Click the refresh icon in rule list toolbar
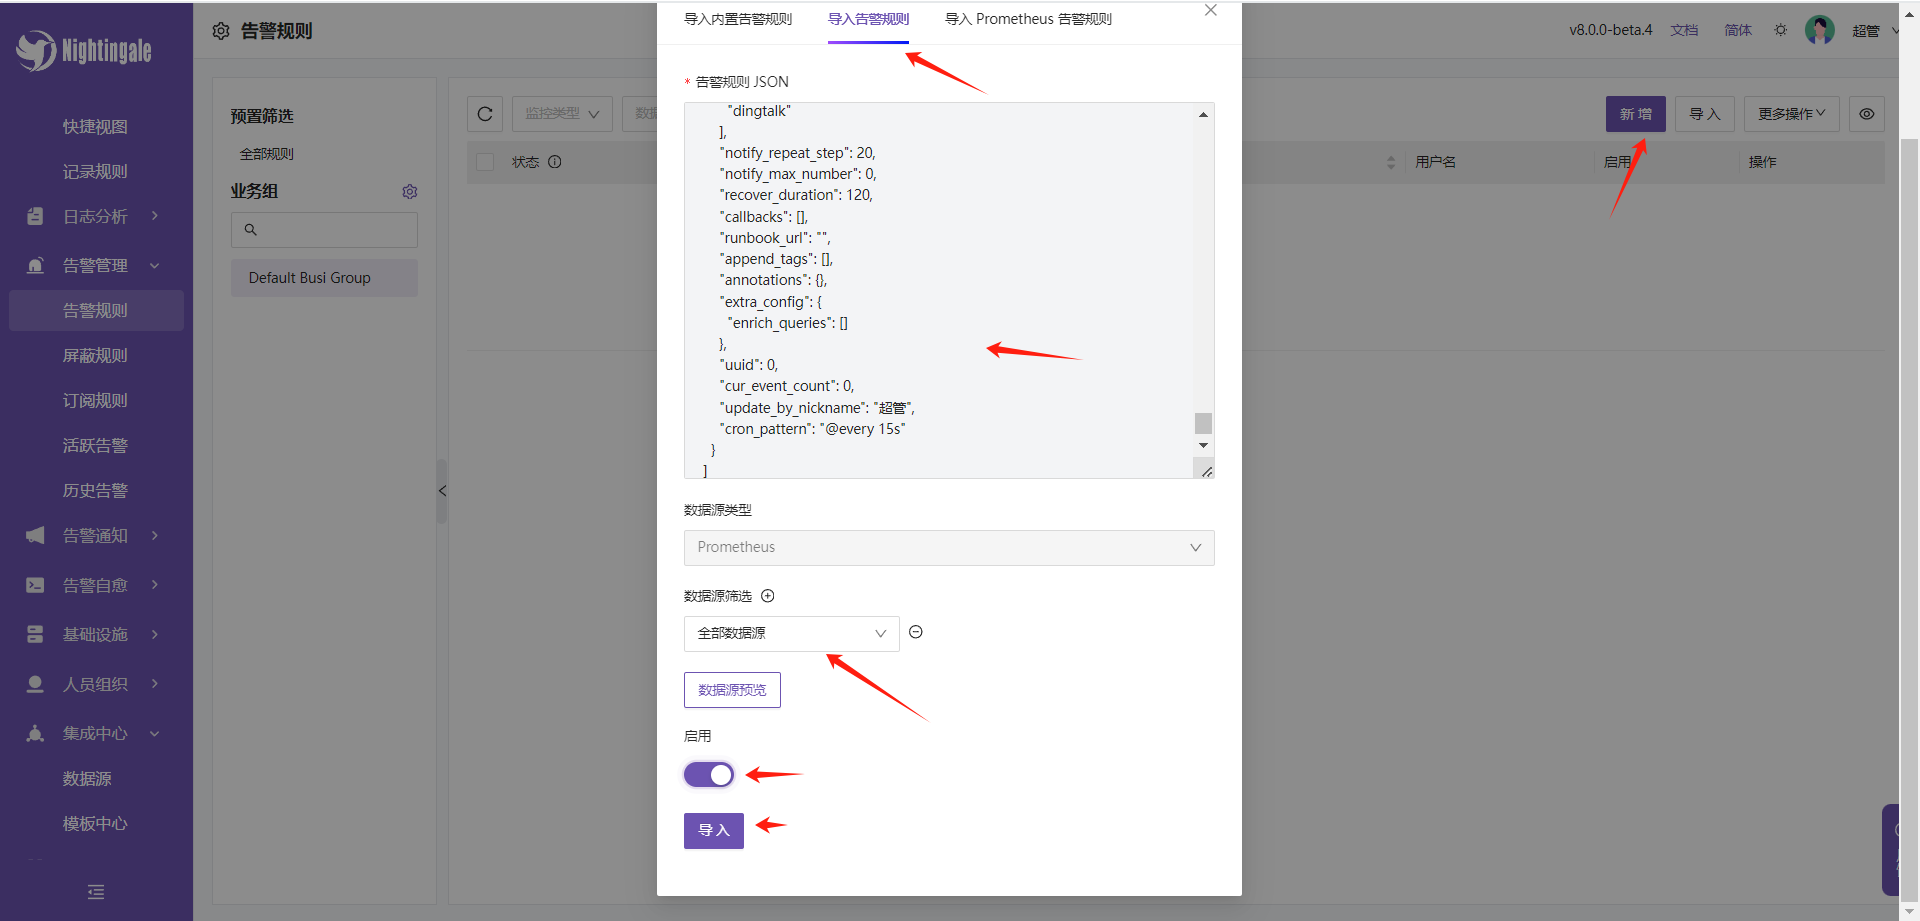1920x921 pixels. (485, 114)
